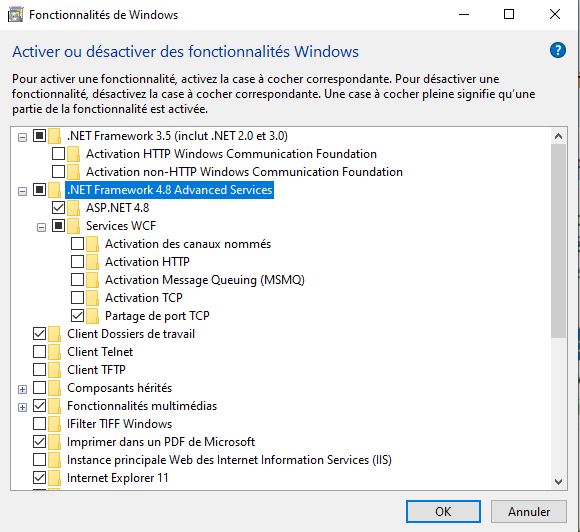This screenshot has height=532, width=580.
Task: Click folder icon beside IFilter TIFF Windows
Action: (x=54, y=424)
